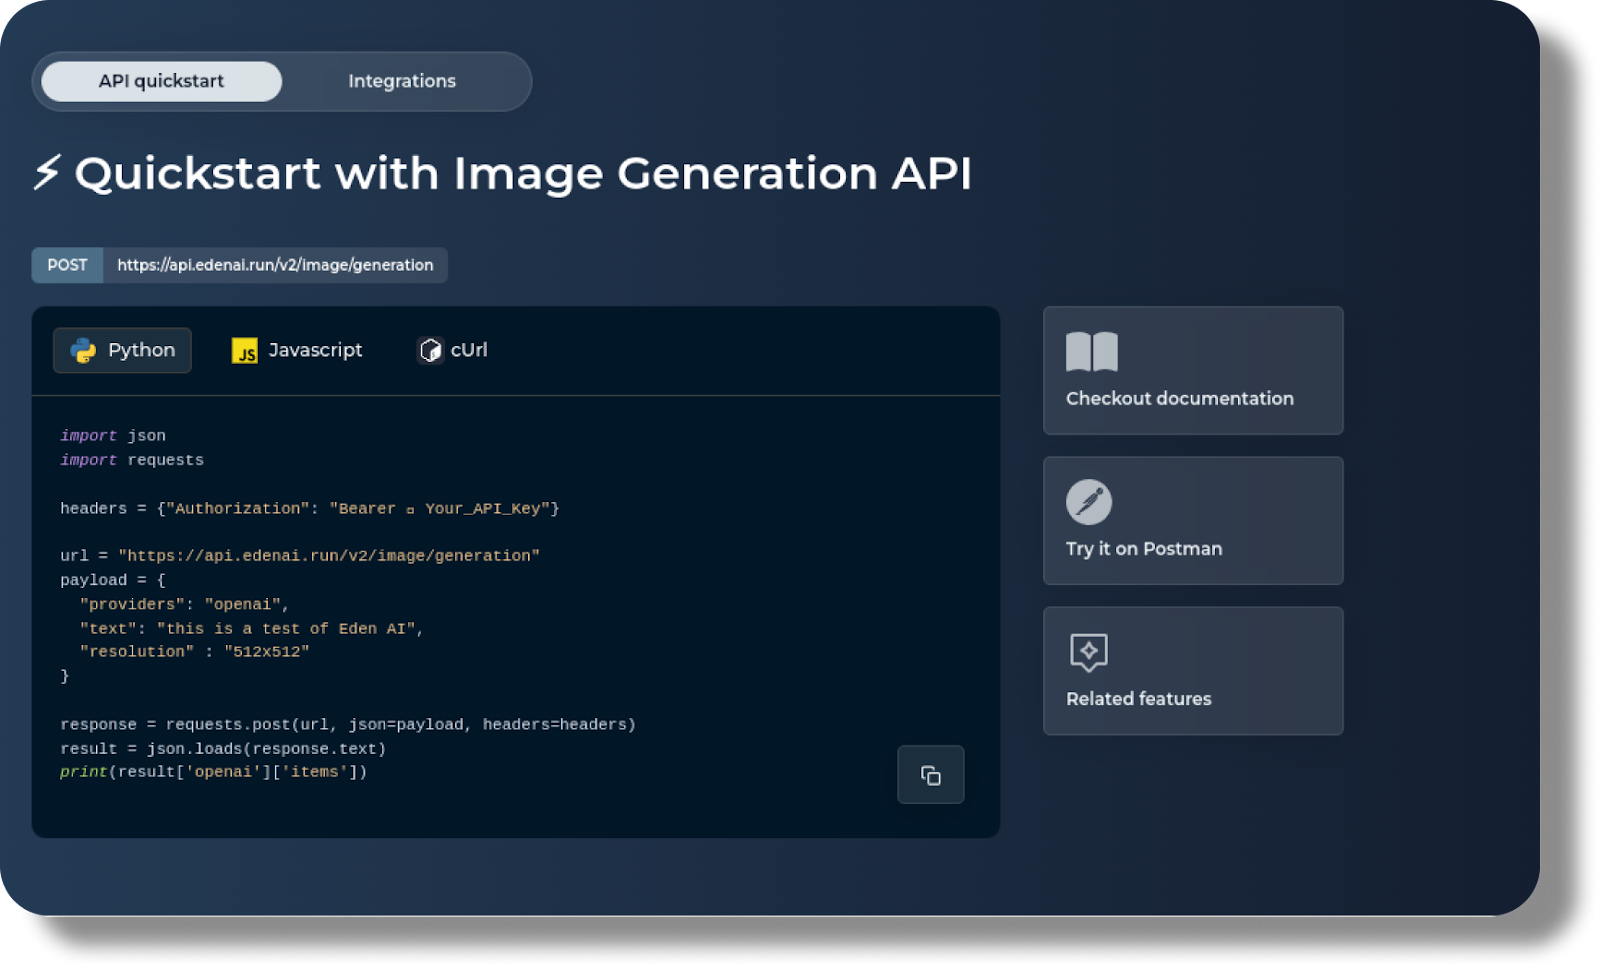Viewport: 1600px width, 969px height.
Task: Open Try it on Postman
Action: click(x=1192, y=521)
